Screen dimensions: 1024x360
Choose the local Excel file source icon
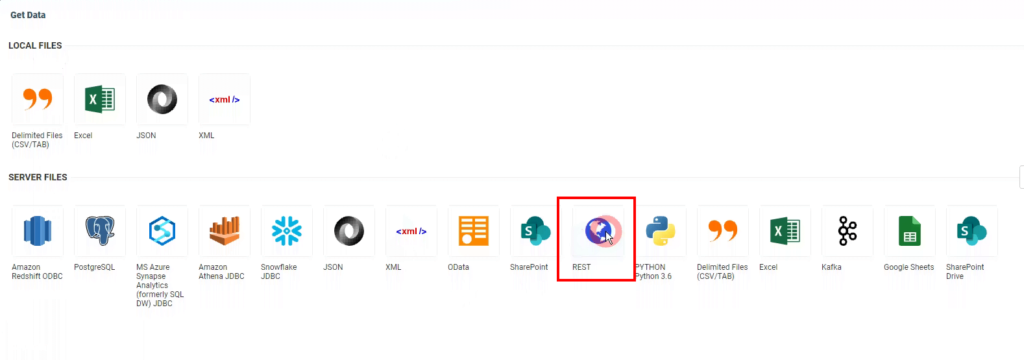(100, 99)
